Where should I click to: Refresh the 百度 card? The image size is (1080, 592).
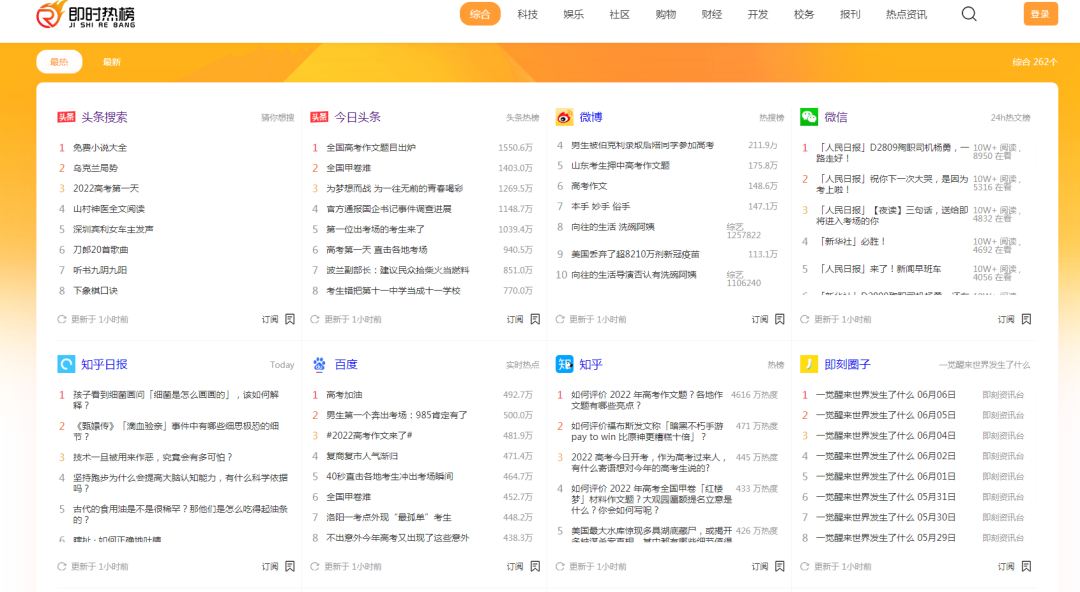[315, 567]
